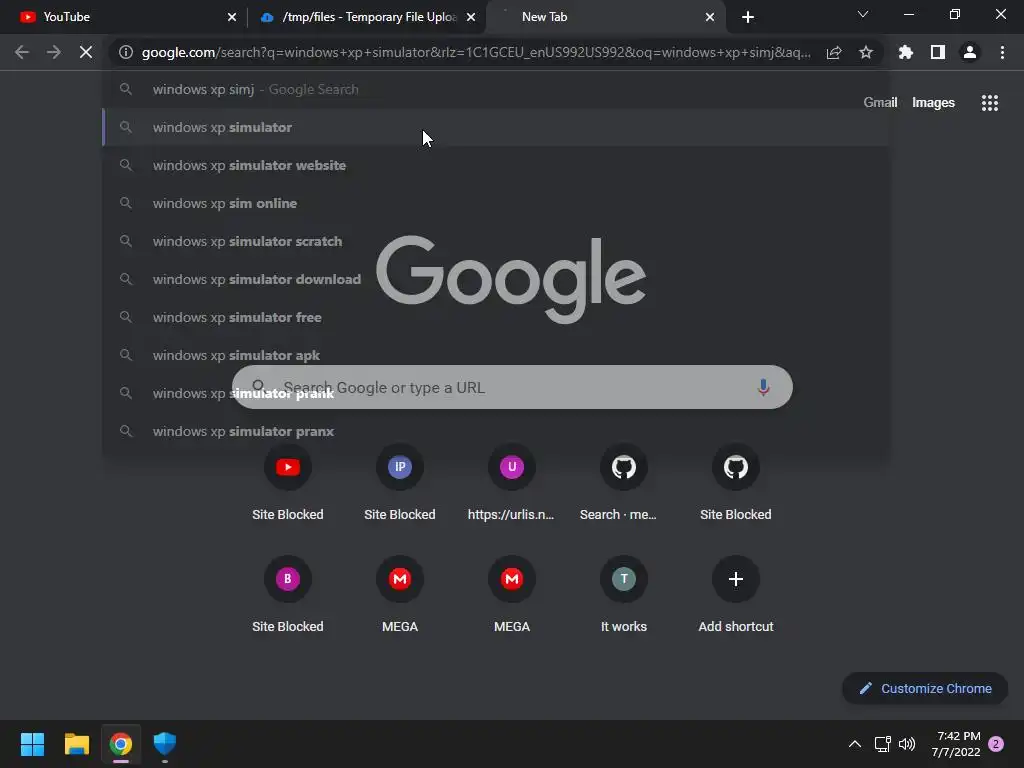Screen dimensions: 1024x768
Task: Select 'windows xp simulator apk' suggestion
Action: coord(495,355)
